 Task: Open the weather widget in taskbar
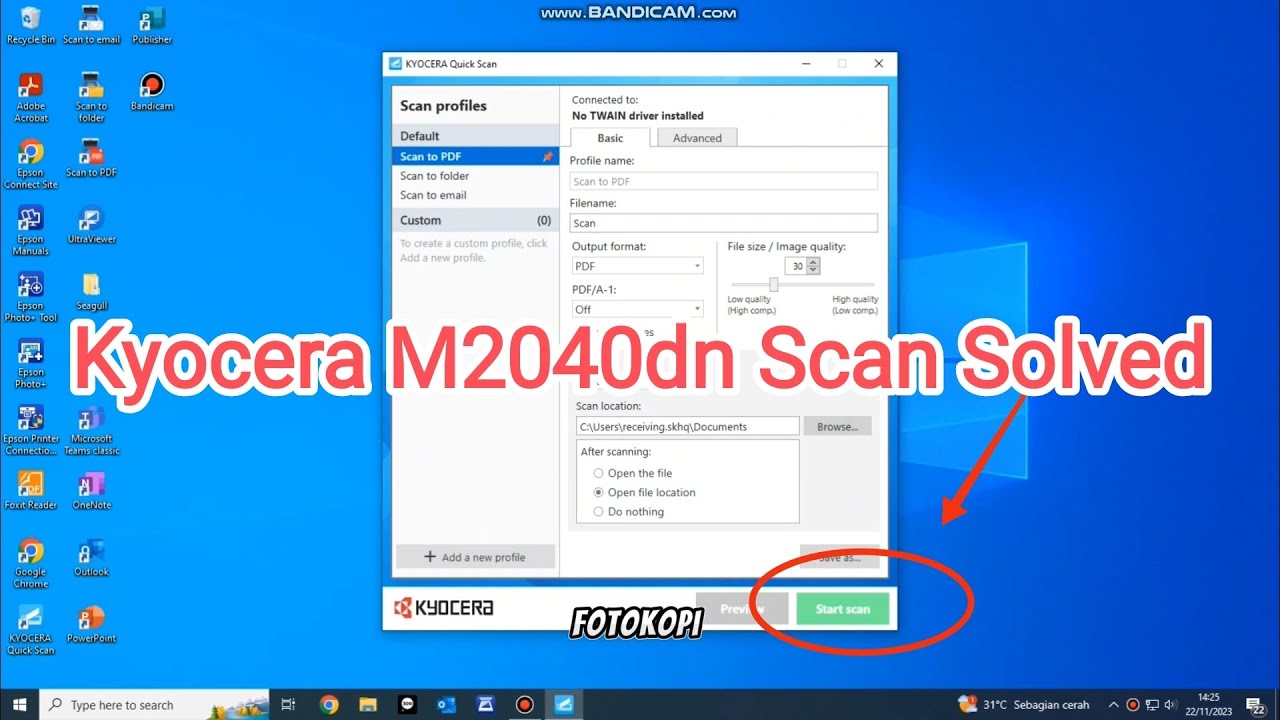(1024, 704)
